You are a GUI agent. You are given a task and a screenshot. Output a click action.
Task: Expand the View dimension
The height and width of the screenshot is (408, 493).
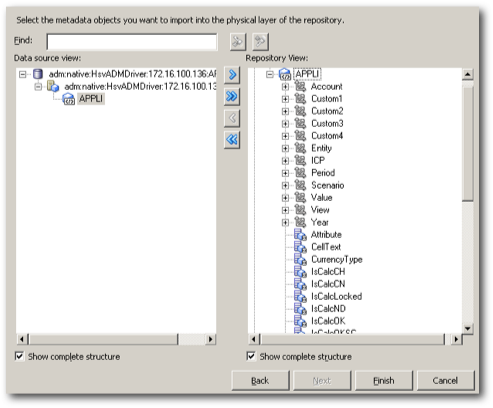[285, 210]
